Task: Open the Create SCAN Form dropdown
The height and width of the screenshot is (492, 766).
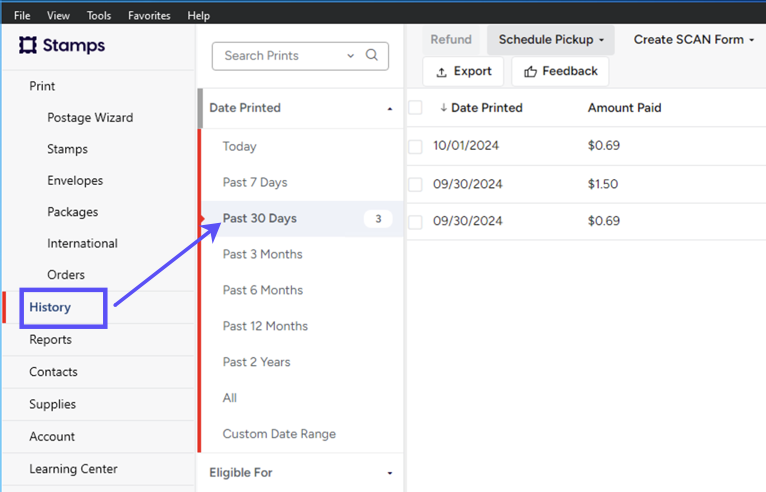Action: click(x=694, y=40)
